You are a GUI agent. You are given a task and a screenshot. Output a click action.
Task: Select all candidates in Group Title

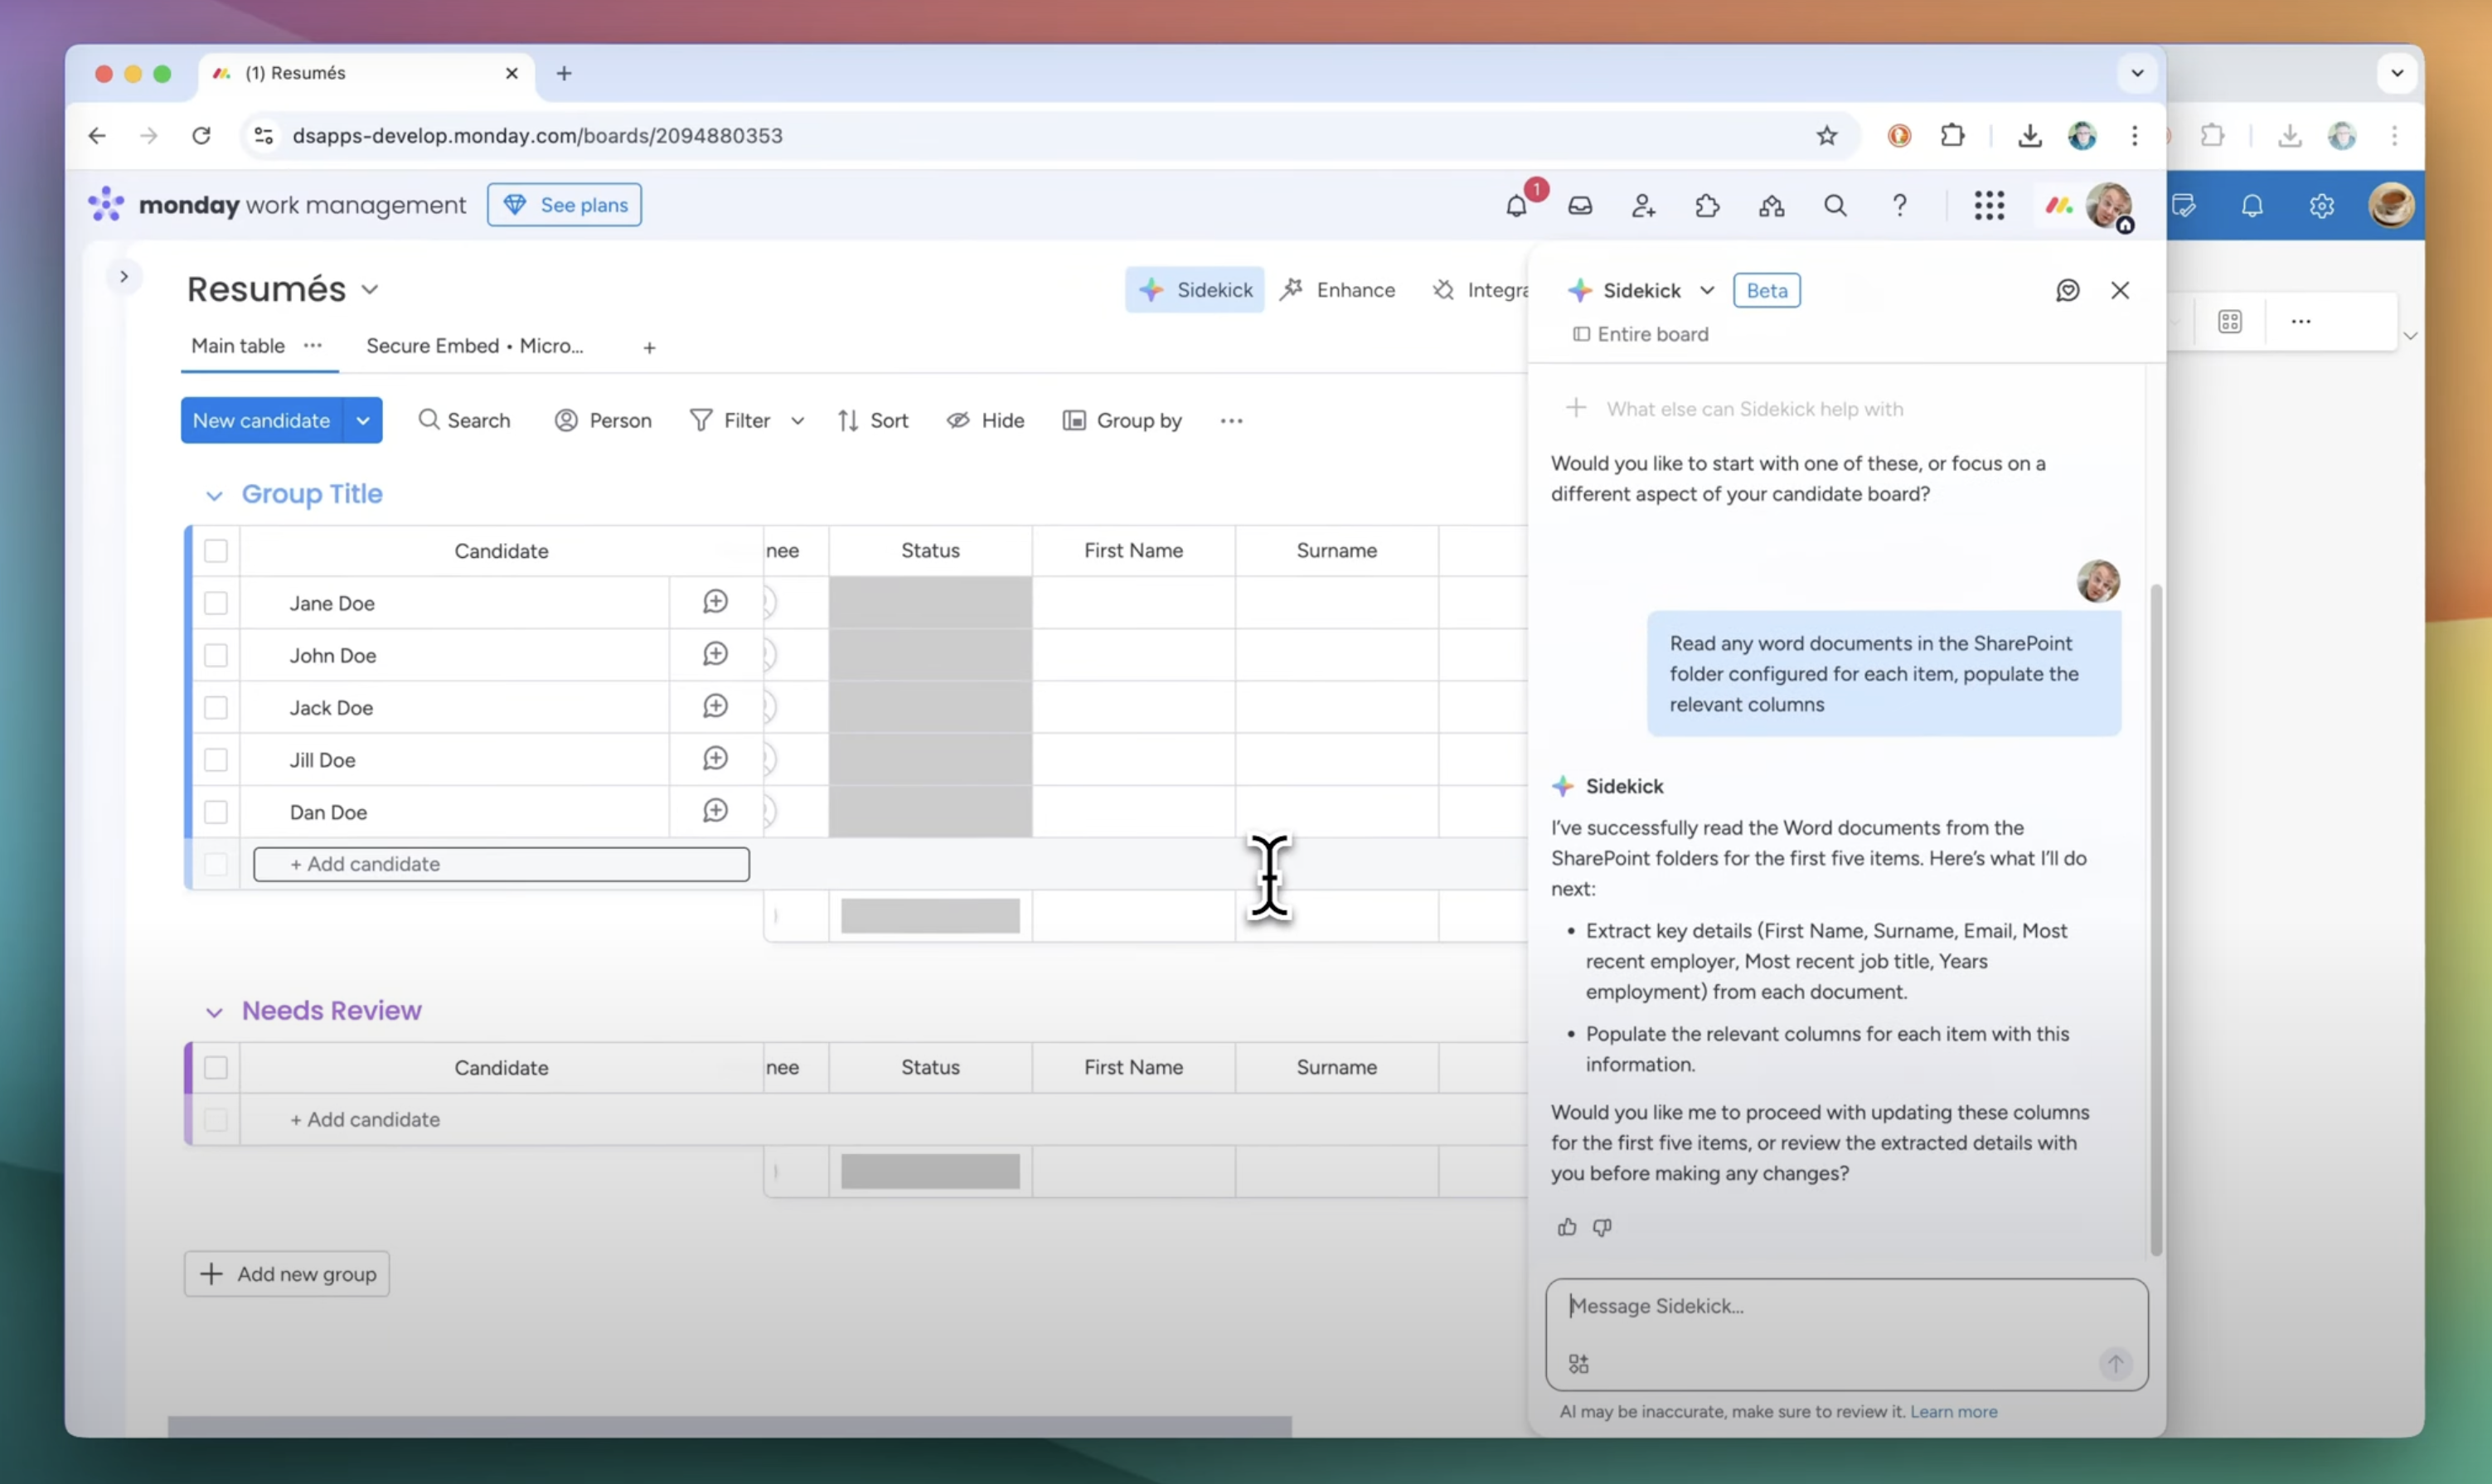click(216, 551)
